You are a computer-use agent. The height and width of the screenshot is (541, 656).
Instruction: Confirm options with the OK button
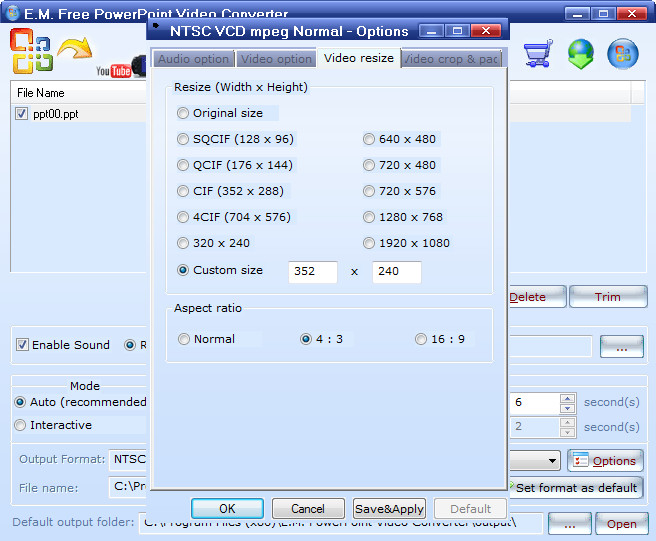pos(227,508)
